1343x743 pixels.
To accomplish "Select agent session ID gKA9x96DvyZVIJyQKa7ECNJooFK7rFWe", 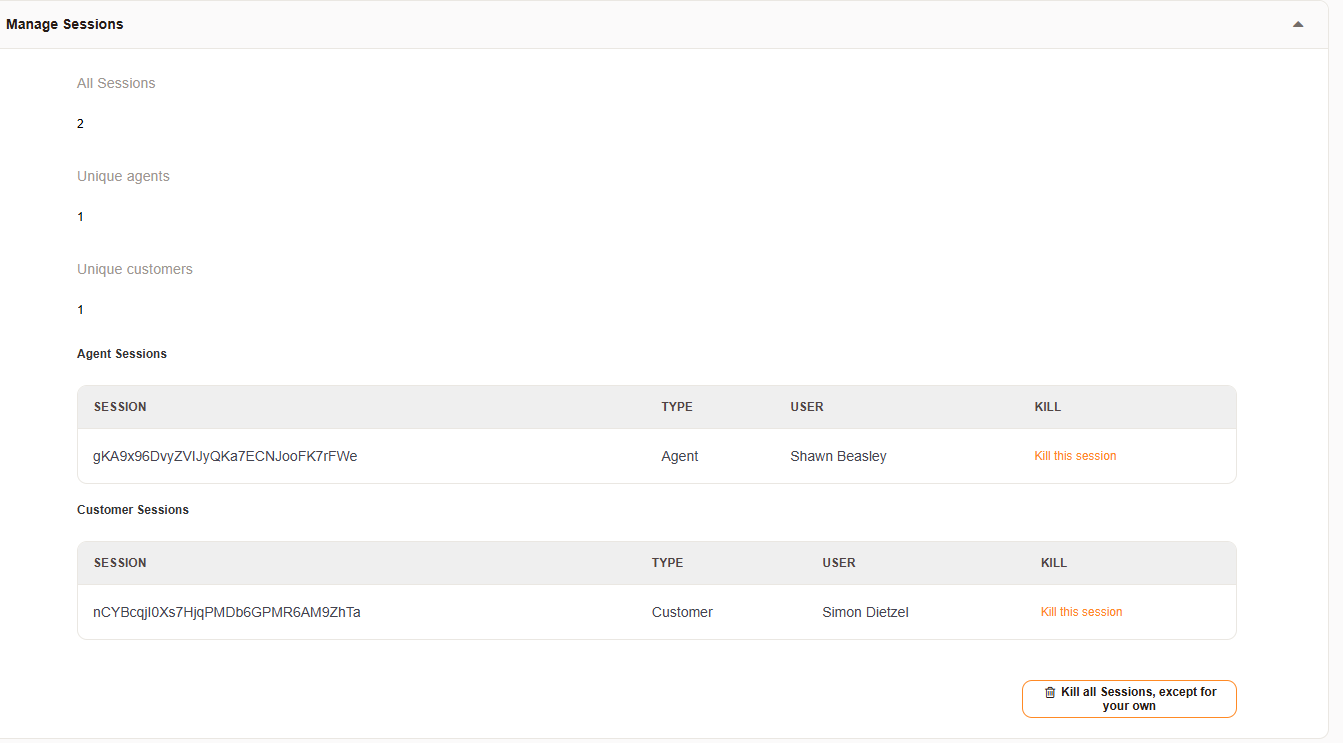I will 226,455.
